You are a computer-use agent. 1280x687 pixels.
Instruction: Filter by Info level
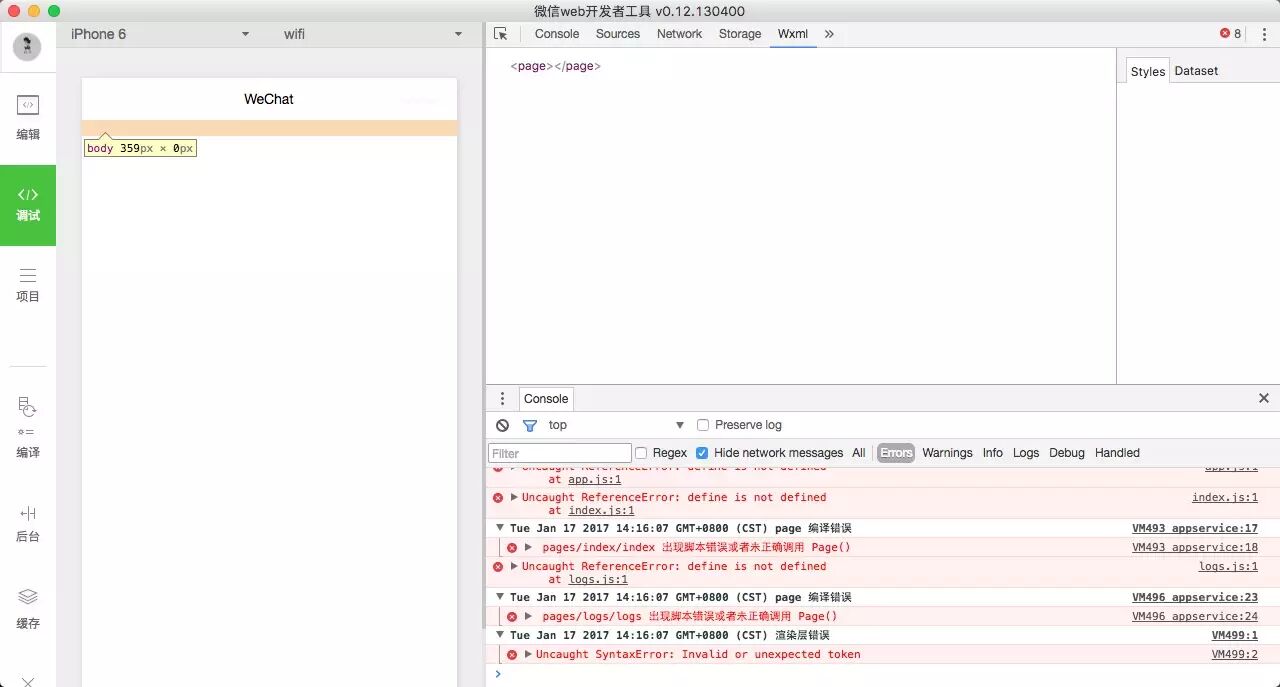click(x=992, y=453)
